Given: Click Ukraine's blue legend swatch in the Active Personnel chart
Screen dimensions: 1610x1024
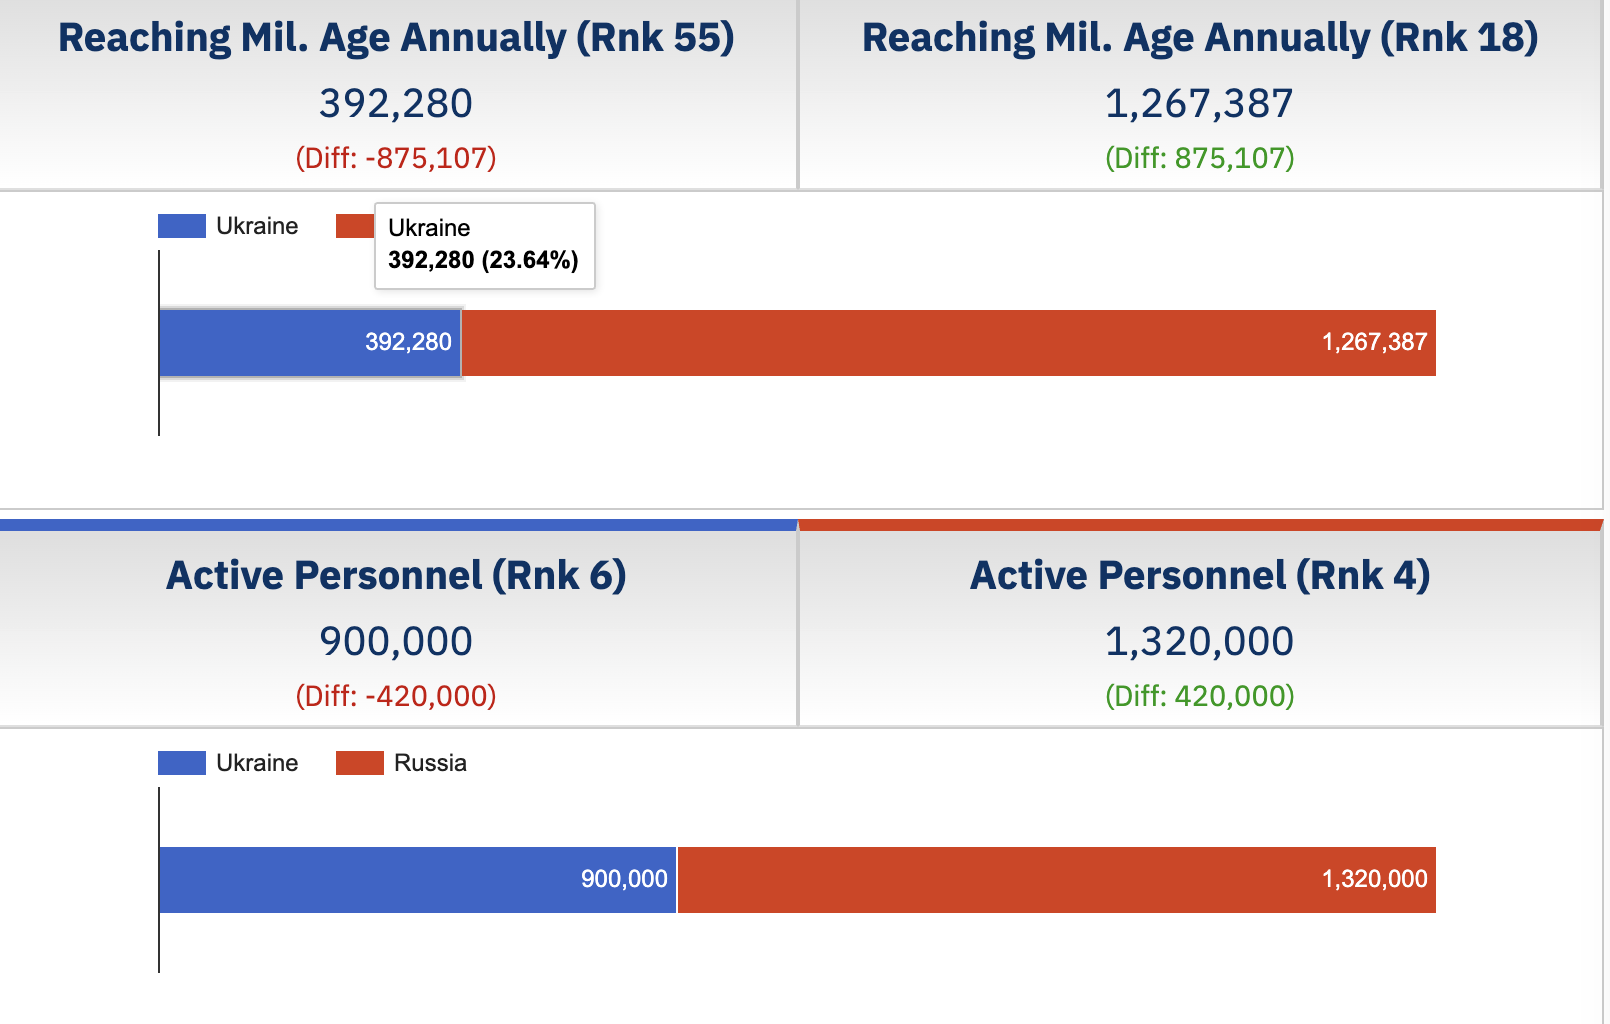Looking at the screenshot, I should pyautogui.click(x=181, y=763).
